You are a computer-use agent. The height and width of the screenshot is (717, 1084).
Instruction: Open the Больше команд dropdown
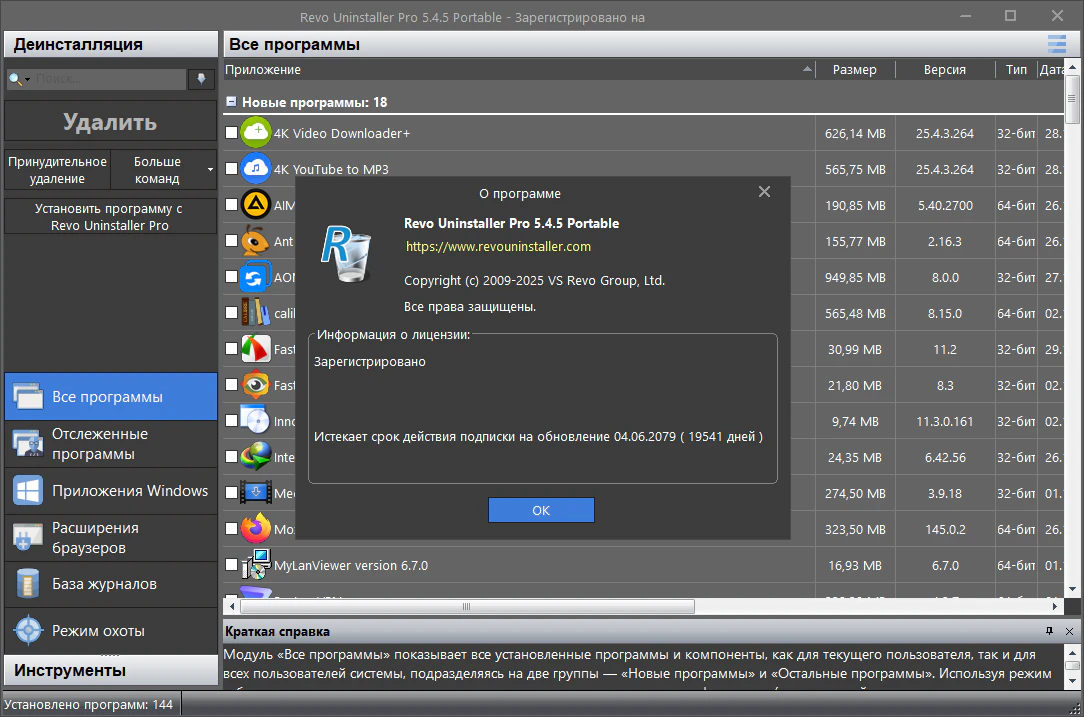(162, 170)
